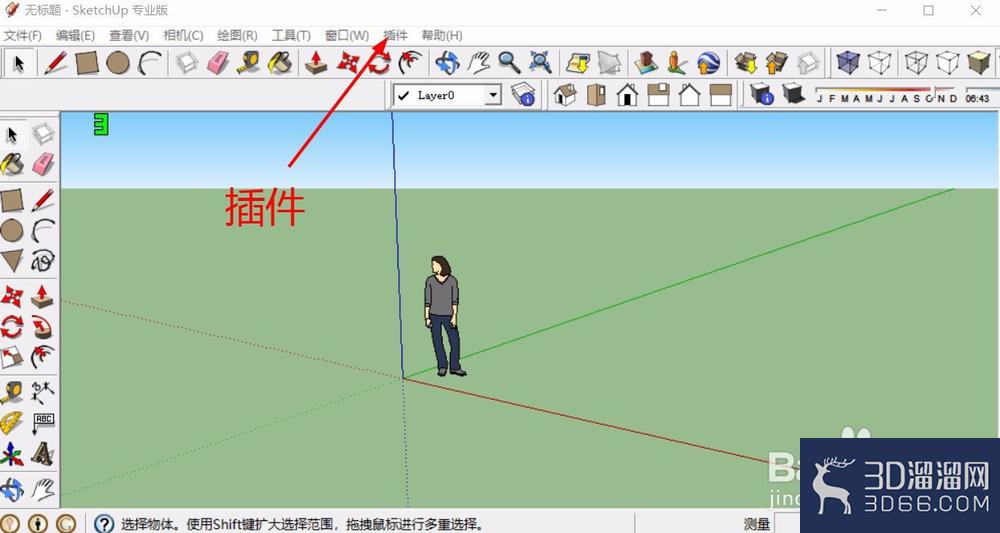Pick the Circle tool in top toolbar
Viewport: 1000px width, 533px height.
click(118, 62)
